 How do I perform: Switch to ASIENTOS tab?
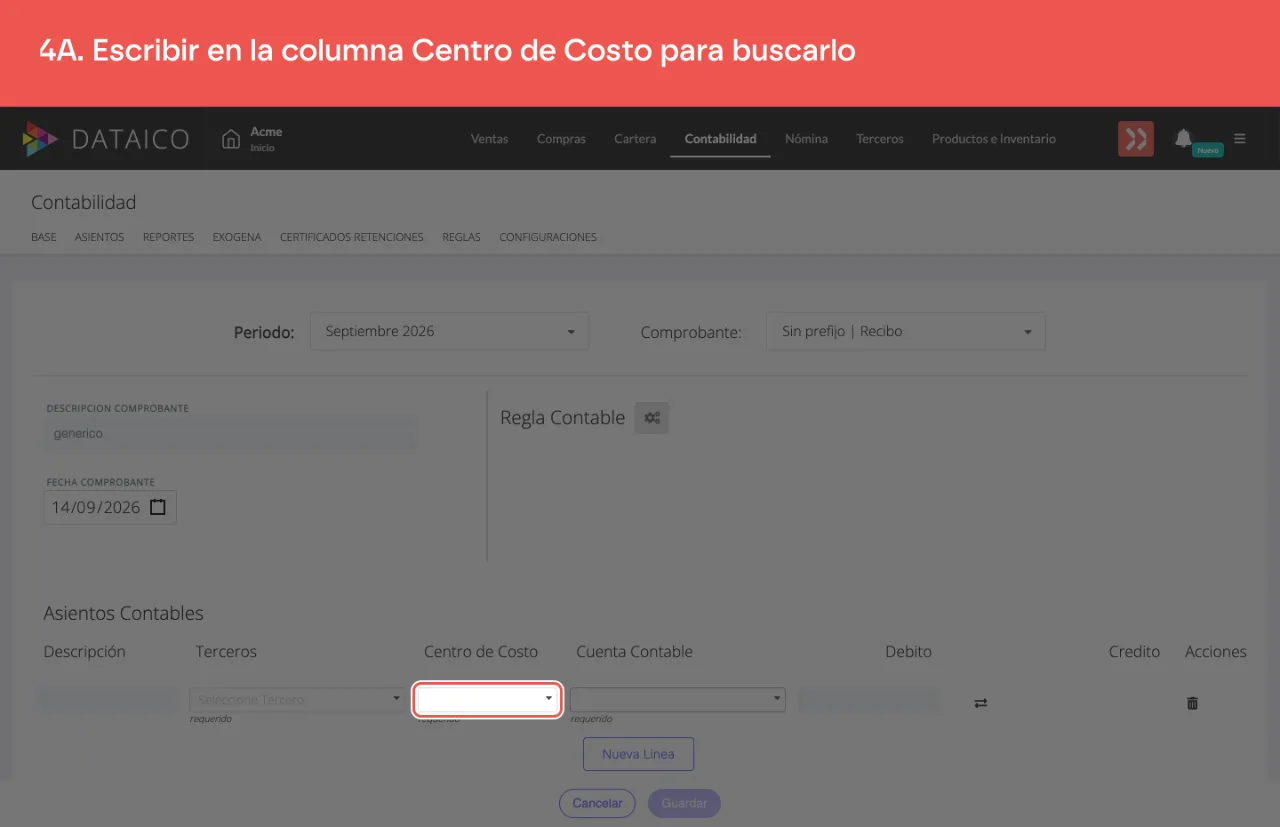click(x=99, y=237)
